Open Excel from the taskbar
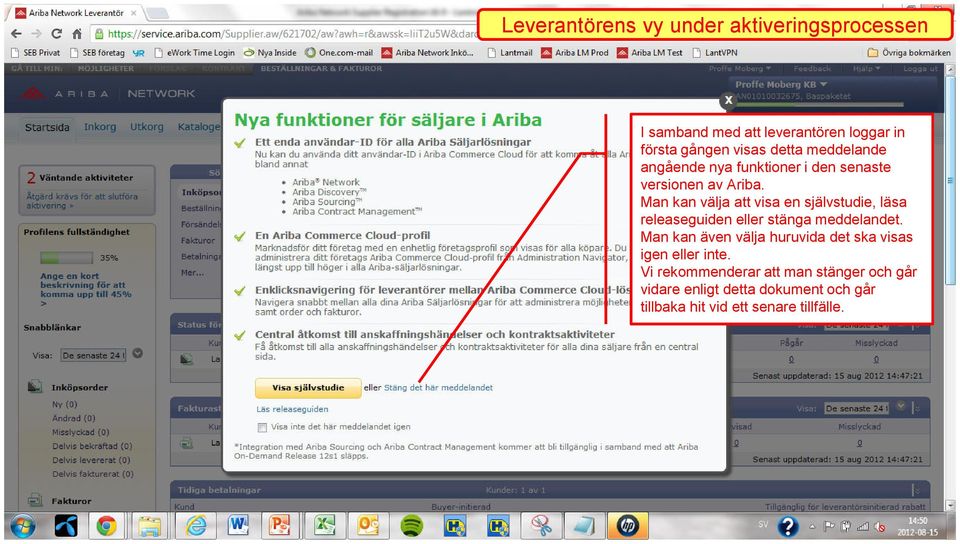Viewport: 960px width, 544px height. (x=324, y=526)
